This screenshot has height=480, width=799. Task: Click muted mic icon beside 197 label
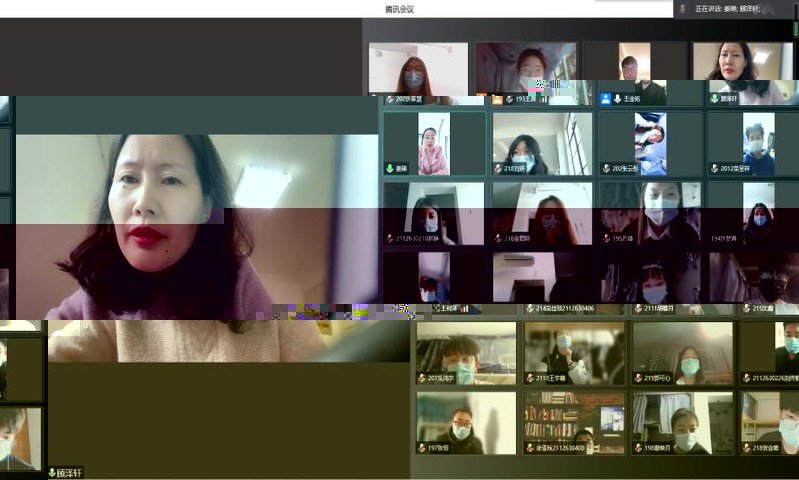422,448
